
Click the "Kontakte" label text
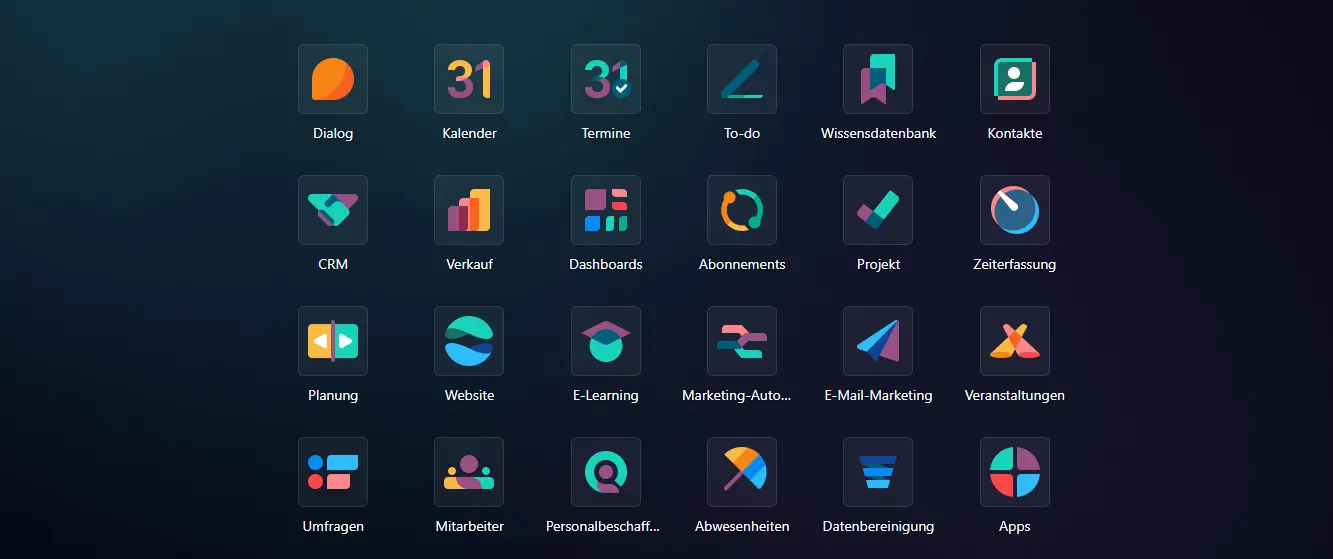point(1015,133)
